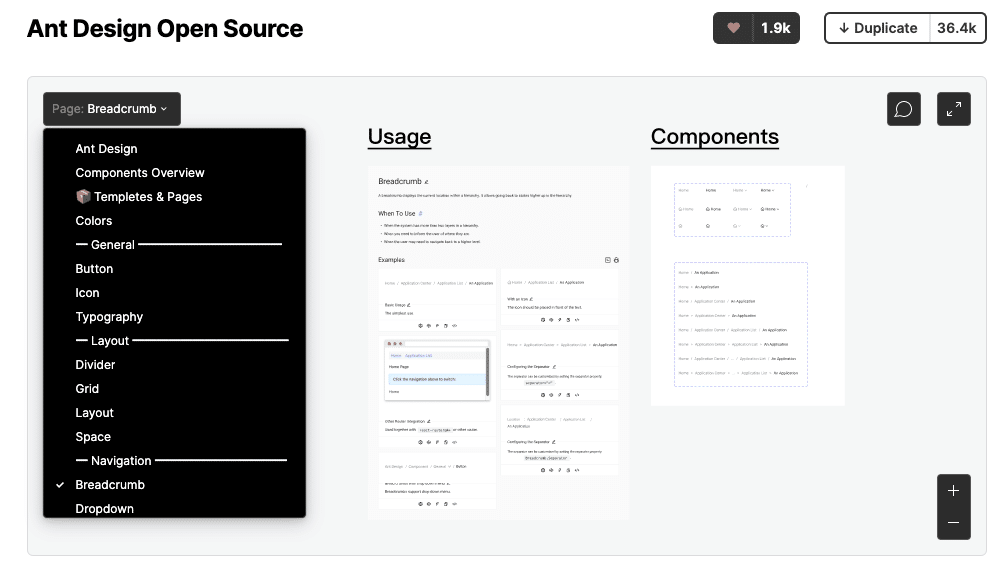Go to Divider page
The height and width of the screenshot is (570, 1007).
(95, 365)
